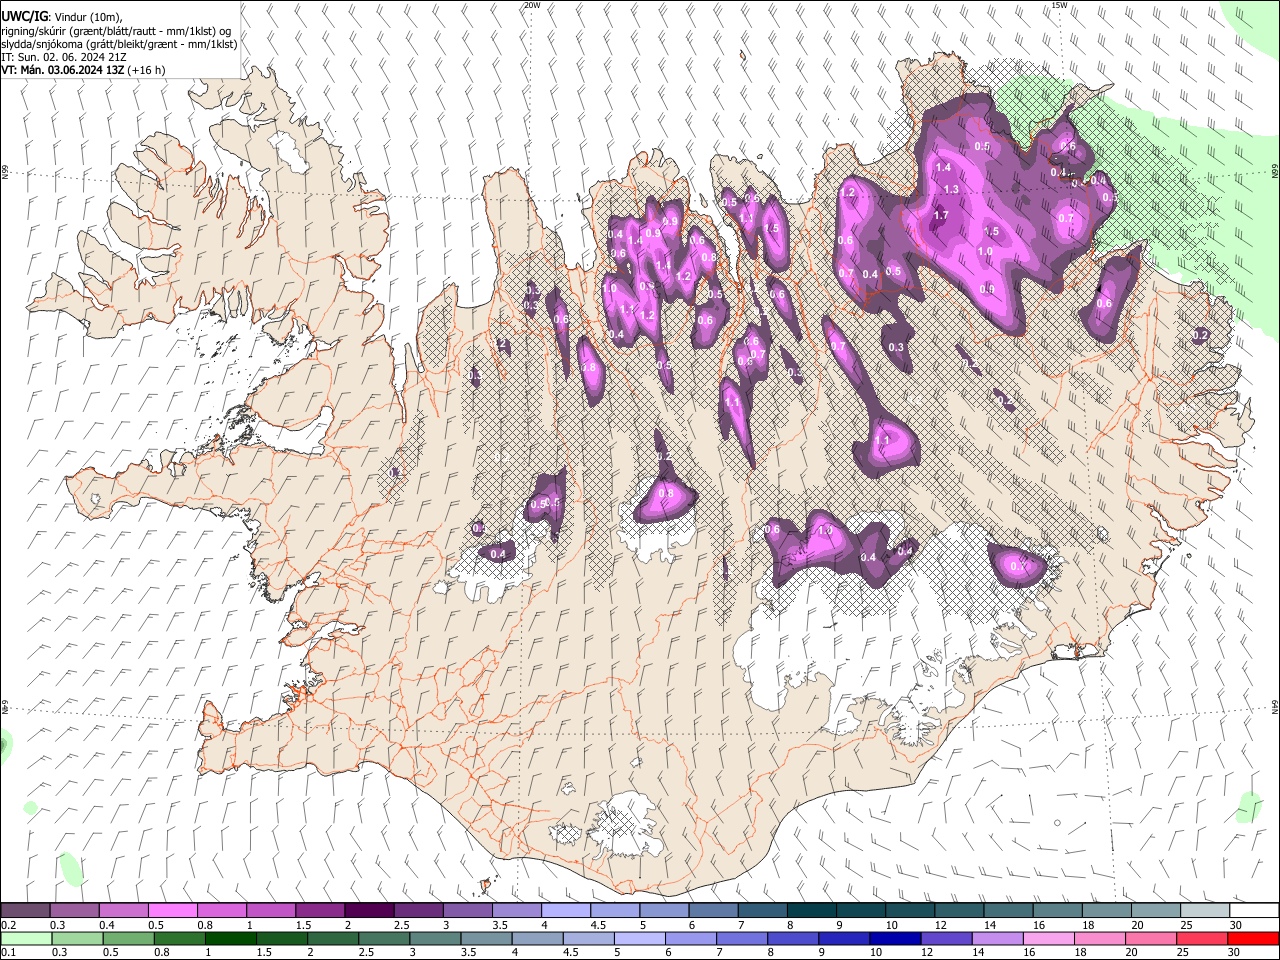Select snow scale swatch labeled 18
The width and height of the screenshot is (1280, 960).
[1108, 910]
